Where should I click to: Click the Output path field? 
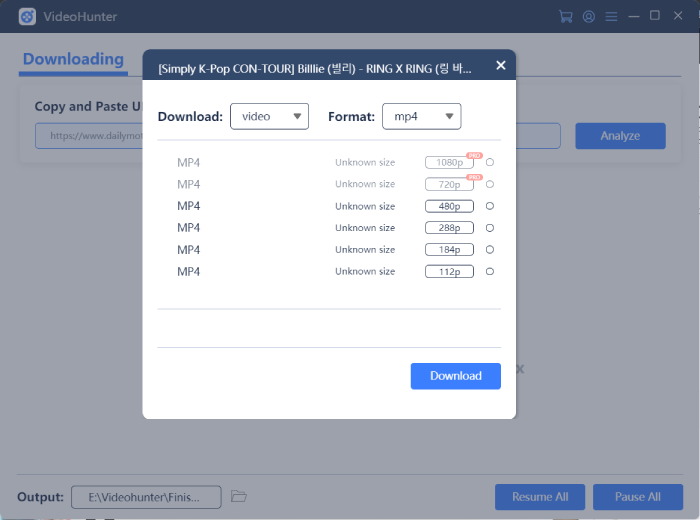pos(146,497)
